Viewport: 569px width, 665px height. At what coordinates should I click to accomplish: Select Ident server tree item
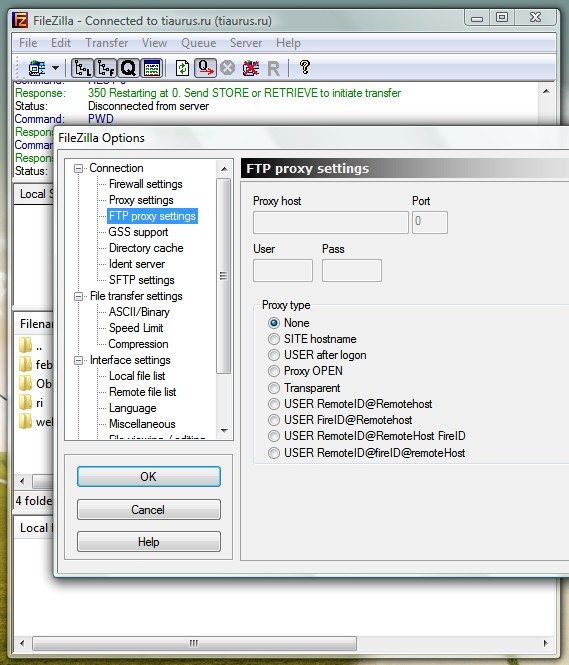137,264
